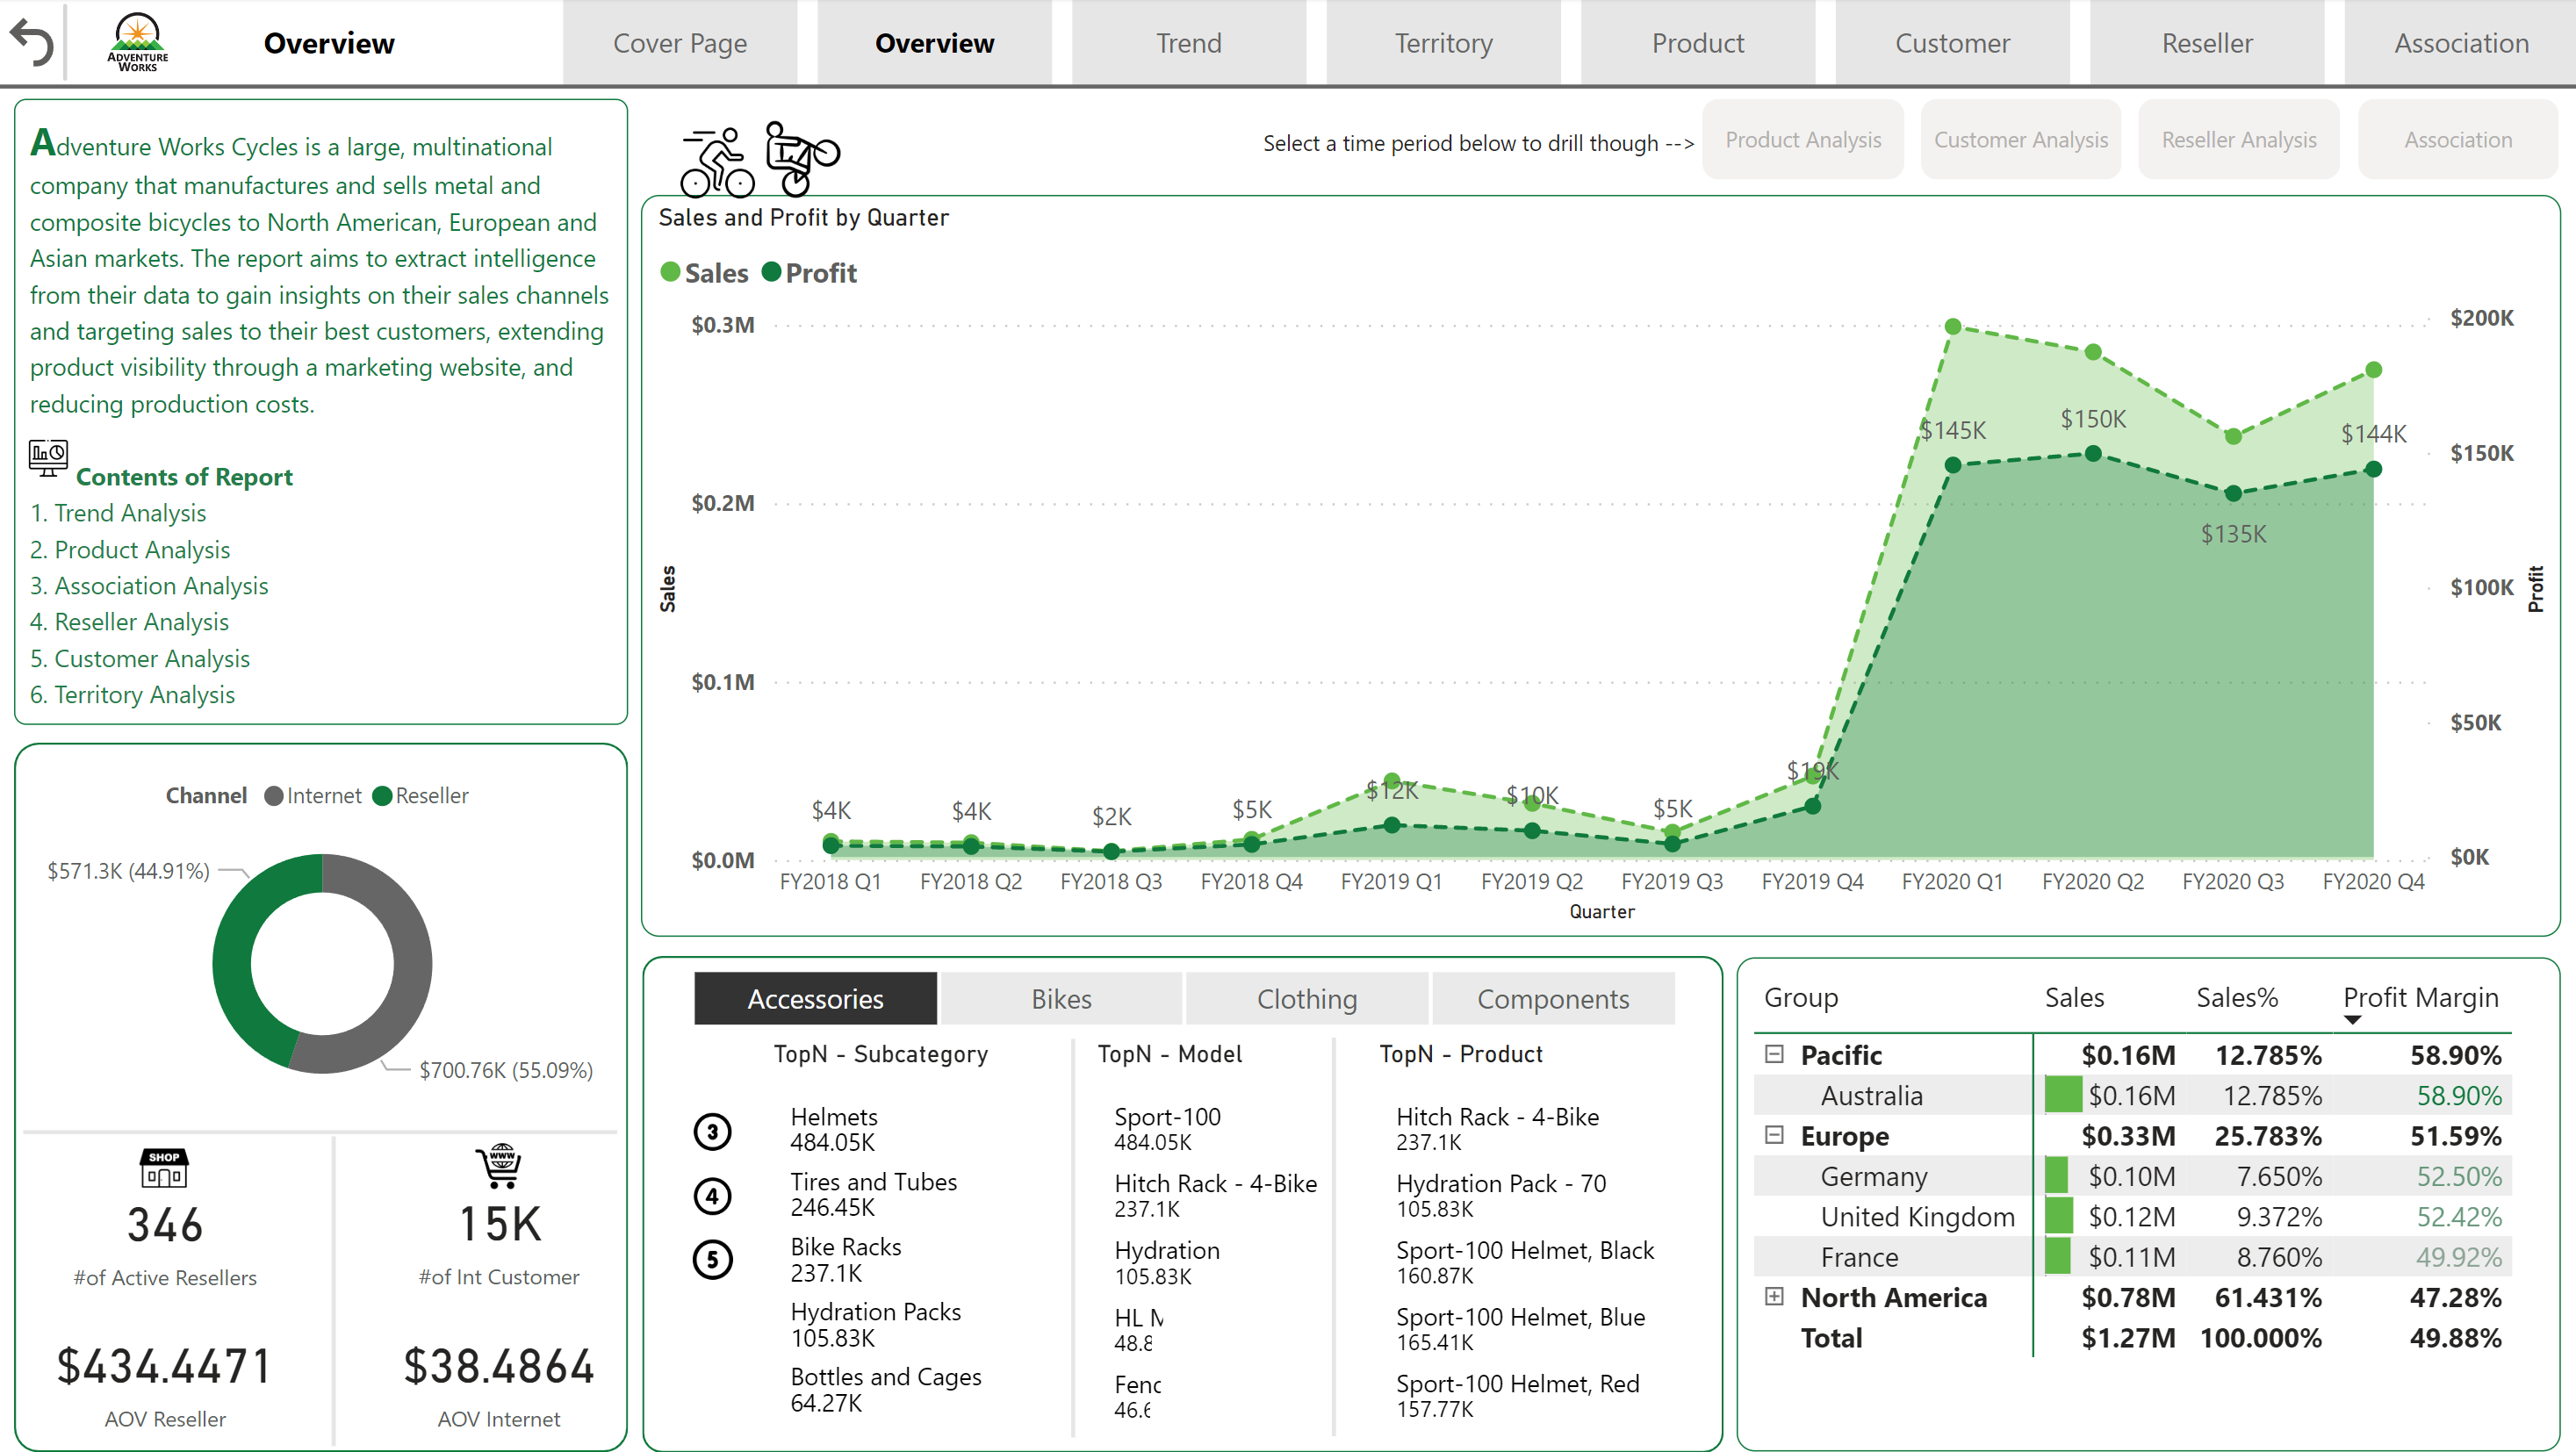Collapse the Pacific group row

click(x=1774, y=1054)
